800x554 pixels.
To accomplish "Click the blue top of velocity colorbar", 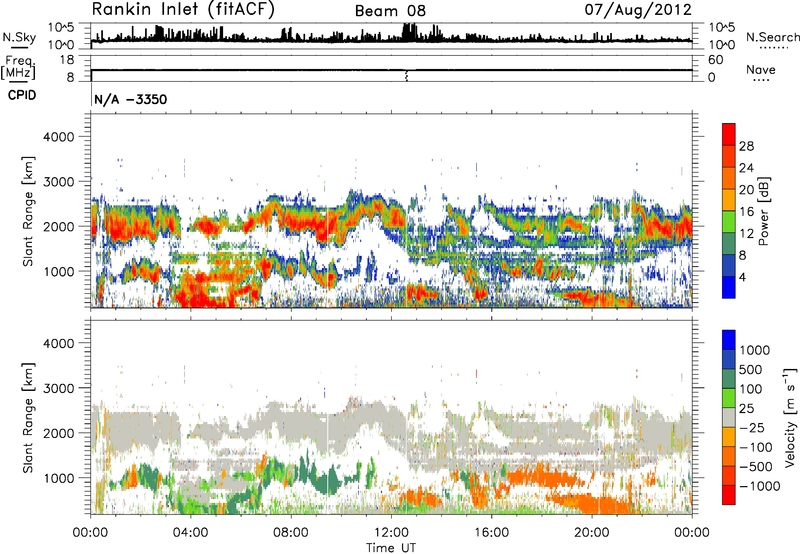I will pos(729,340).
